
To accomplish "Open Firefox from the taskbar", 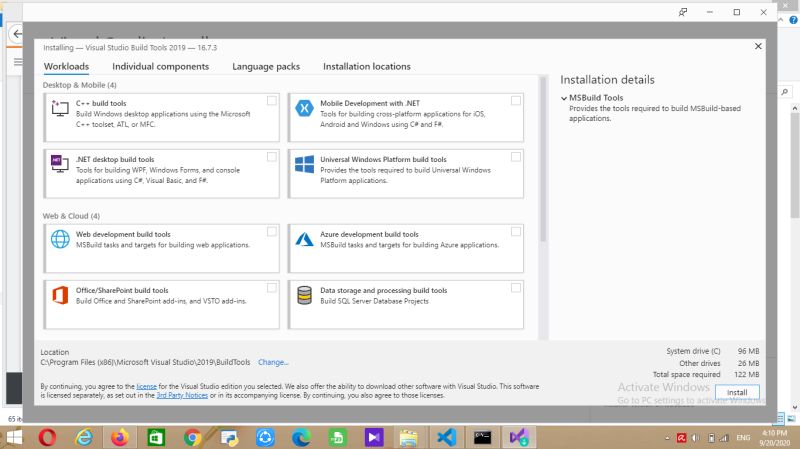I will tap(120, 437).
